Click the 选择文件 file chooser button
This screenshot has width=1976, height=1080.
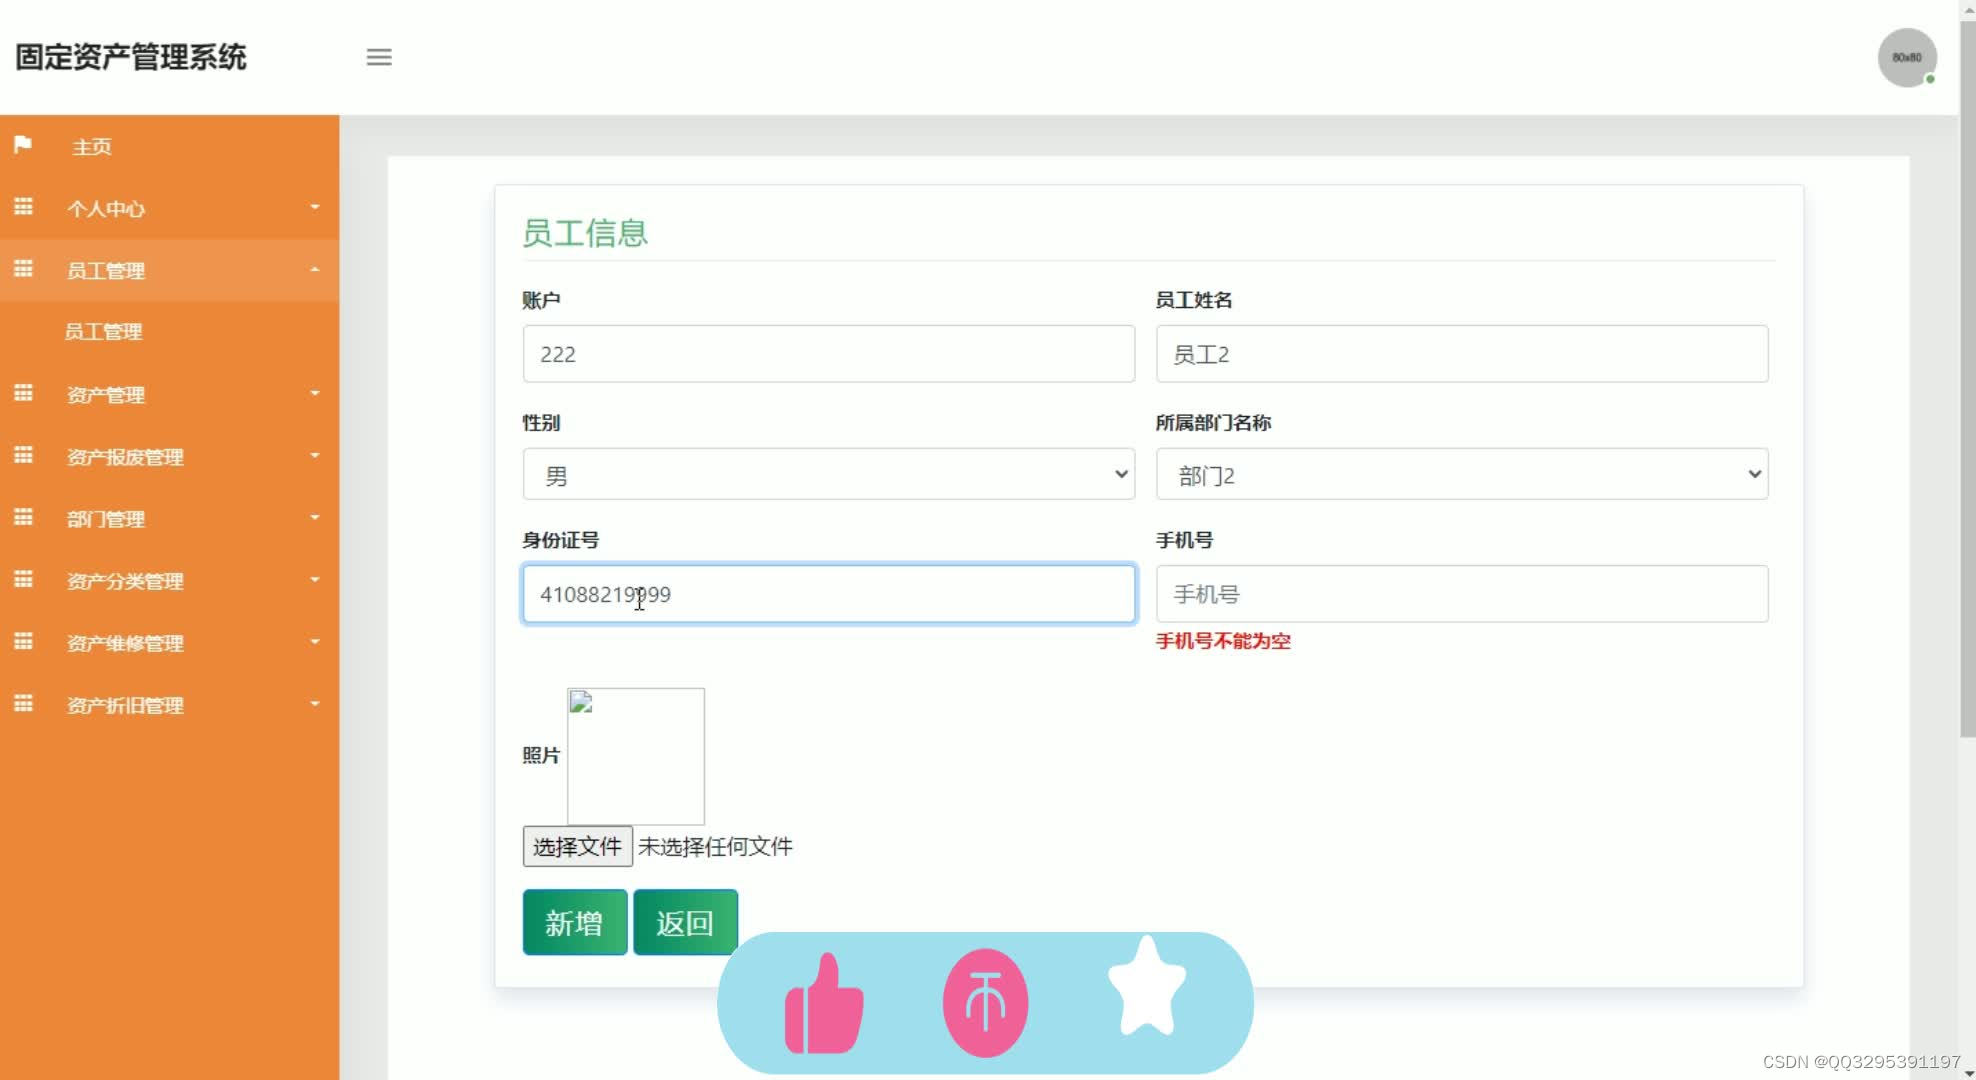coord(577,846)
